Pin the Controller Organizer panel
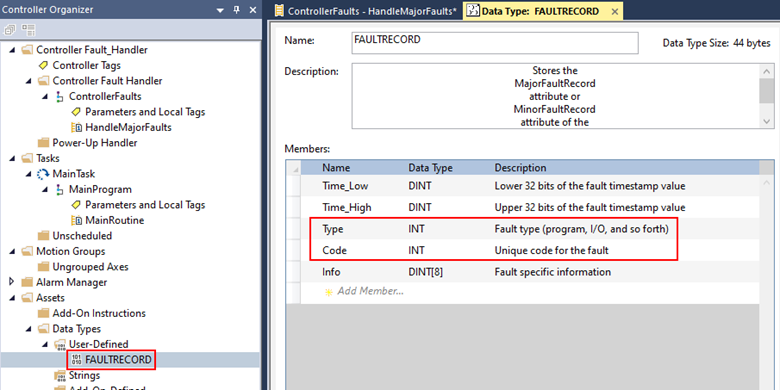Image resolution: width=780 pixels, height=390 pixels. [x=237, y=9]
